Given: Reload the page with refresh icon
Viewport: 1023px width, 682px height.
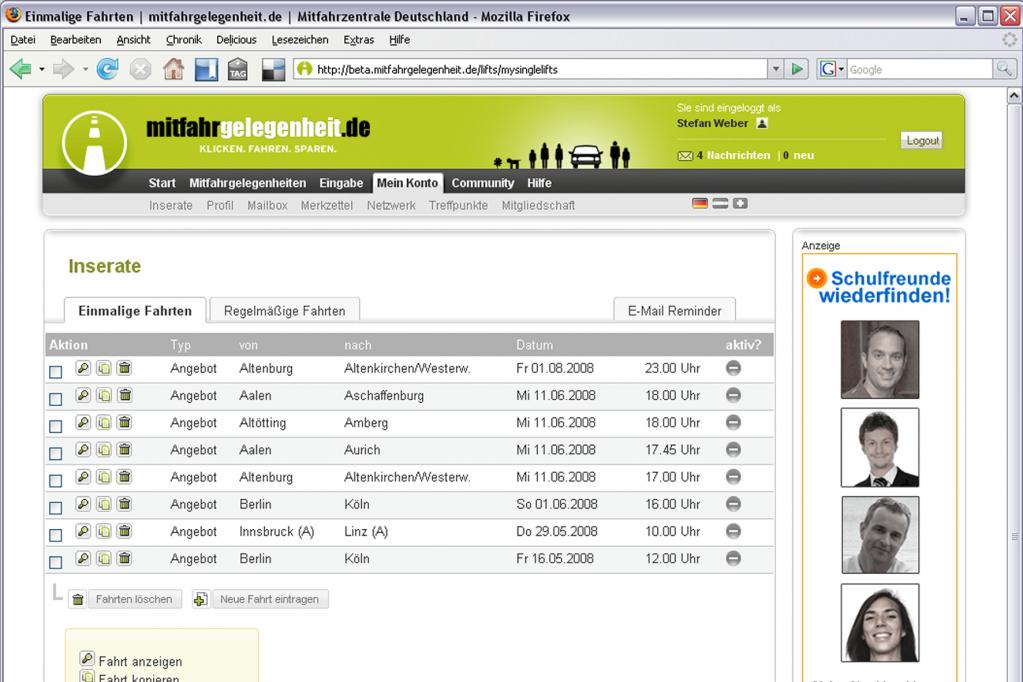Looking at the screenshot, I should [x=108, y=69].
